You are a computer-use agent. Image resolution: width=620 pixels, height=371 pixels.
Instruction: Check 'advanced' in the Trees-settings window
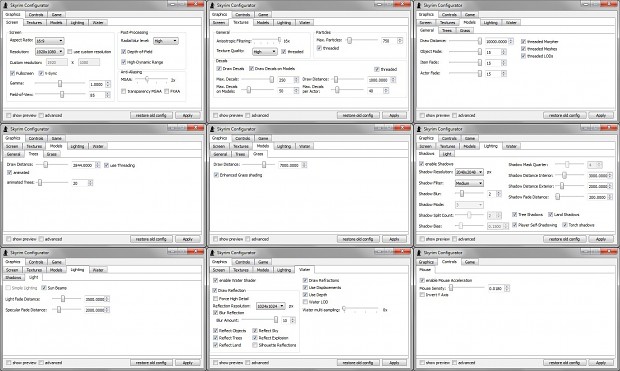click(x=41, y=239)
